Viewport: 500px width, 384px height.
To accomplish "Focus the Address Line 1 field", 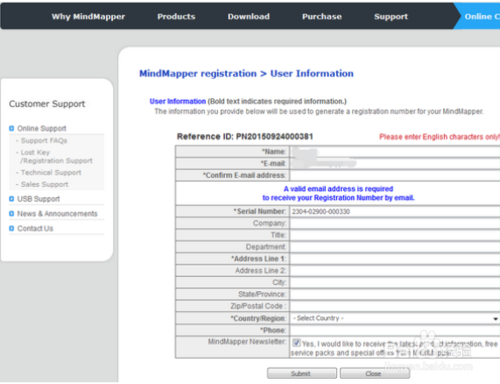I will [x=395, y=259].
